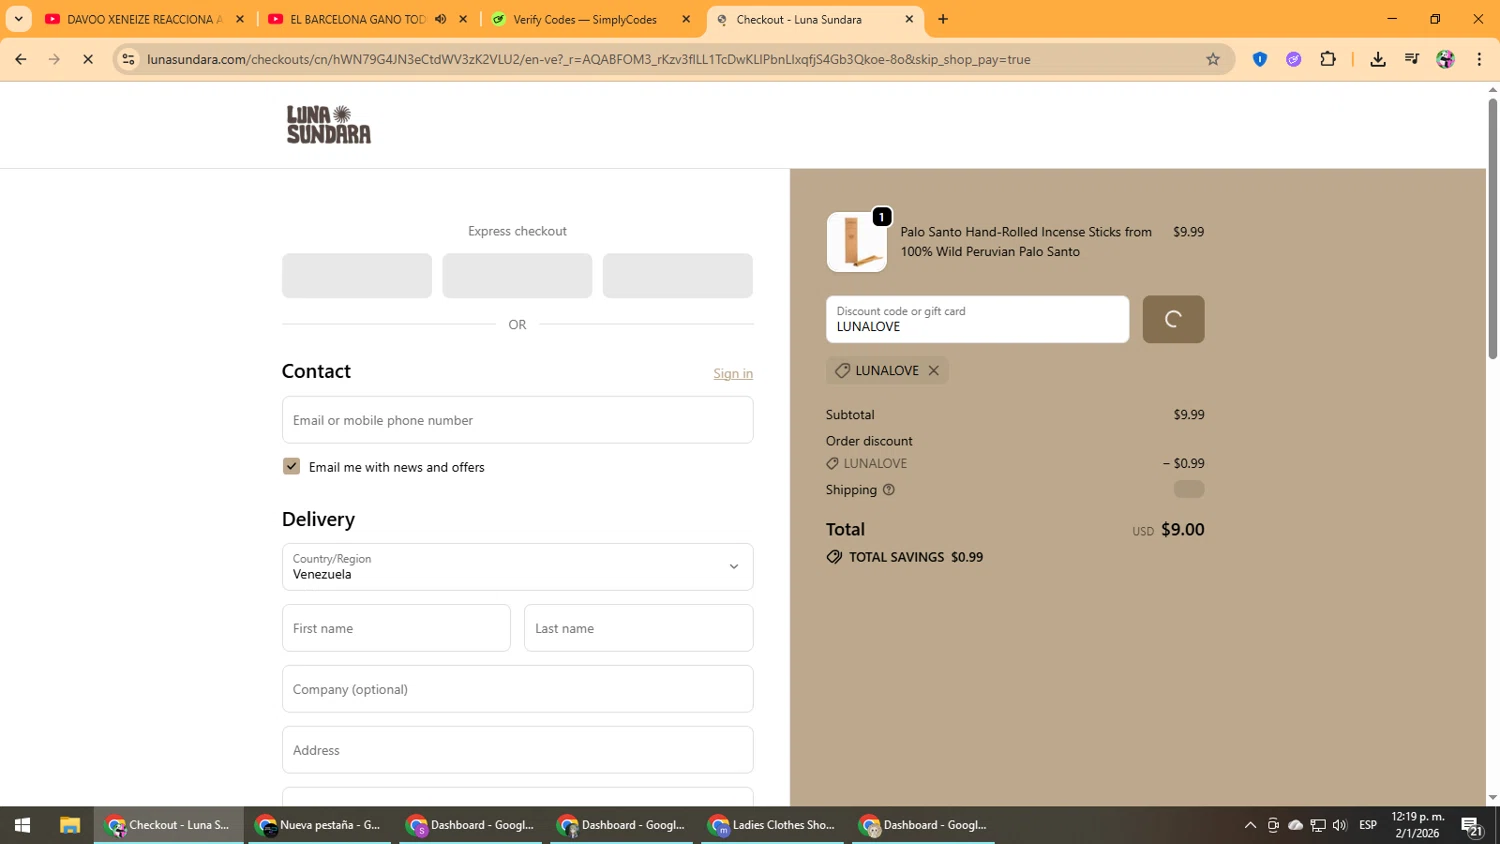Stop loading the page

coord(88,59)
